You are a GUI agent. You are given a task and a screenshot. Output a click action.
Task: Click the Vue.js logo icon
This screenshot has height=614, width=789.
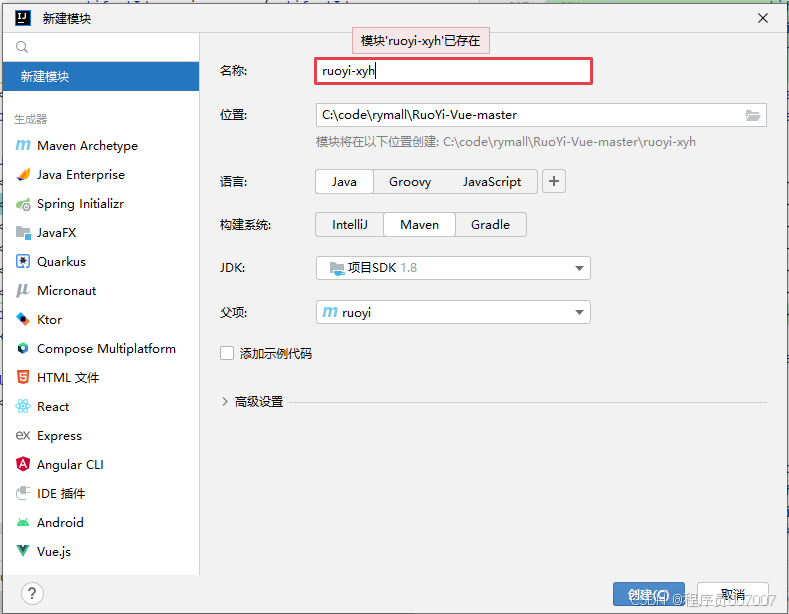click(x=23, y=551)
